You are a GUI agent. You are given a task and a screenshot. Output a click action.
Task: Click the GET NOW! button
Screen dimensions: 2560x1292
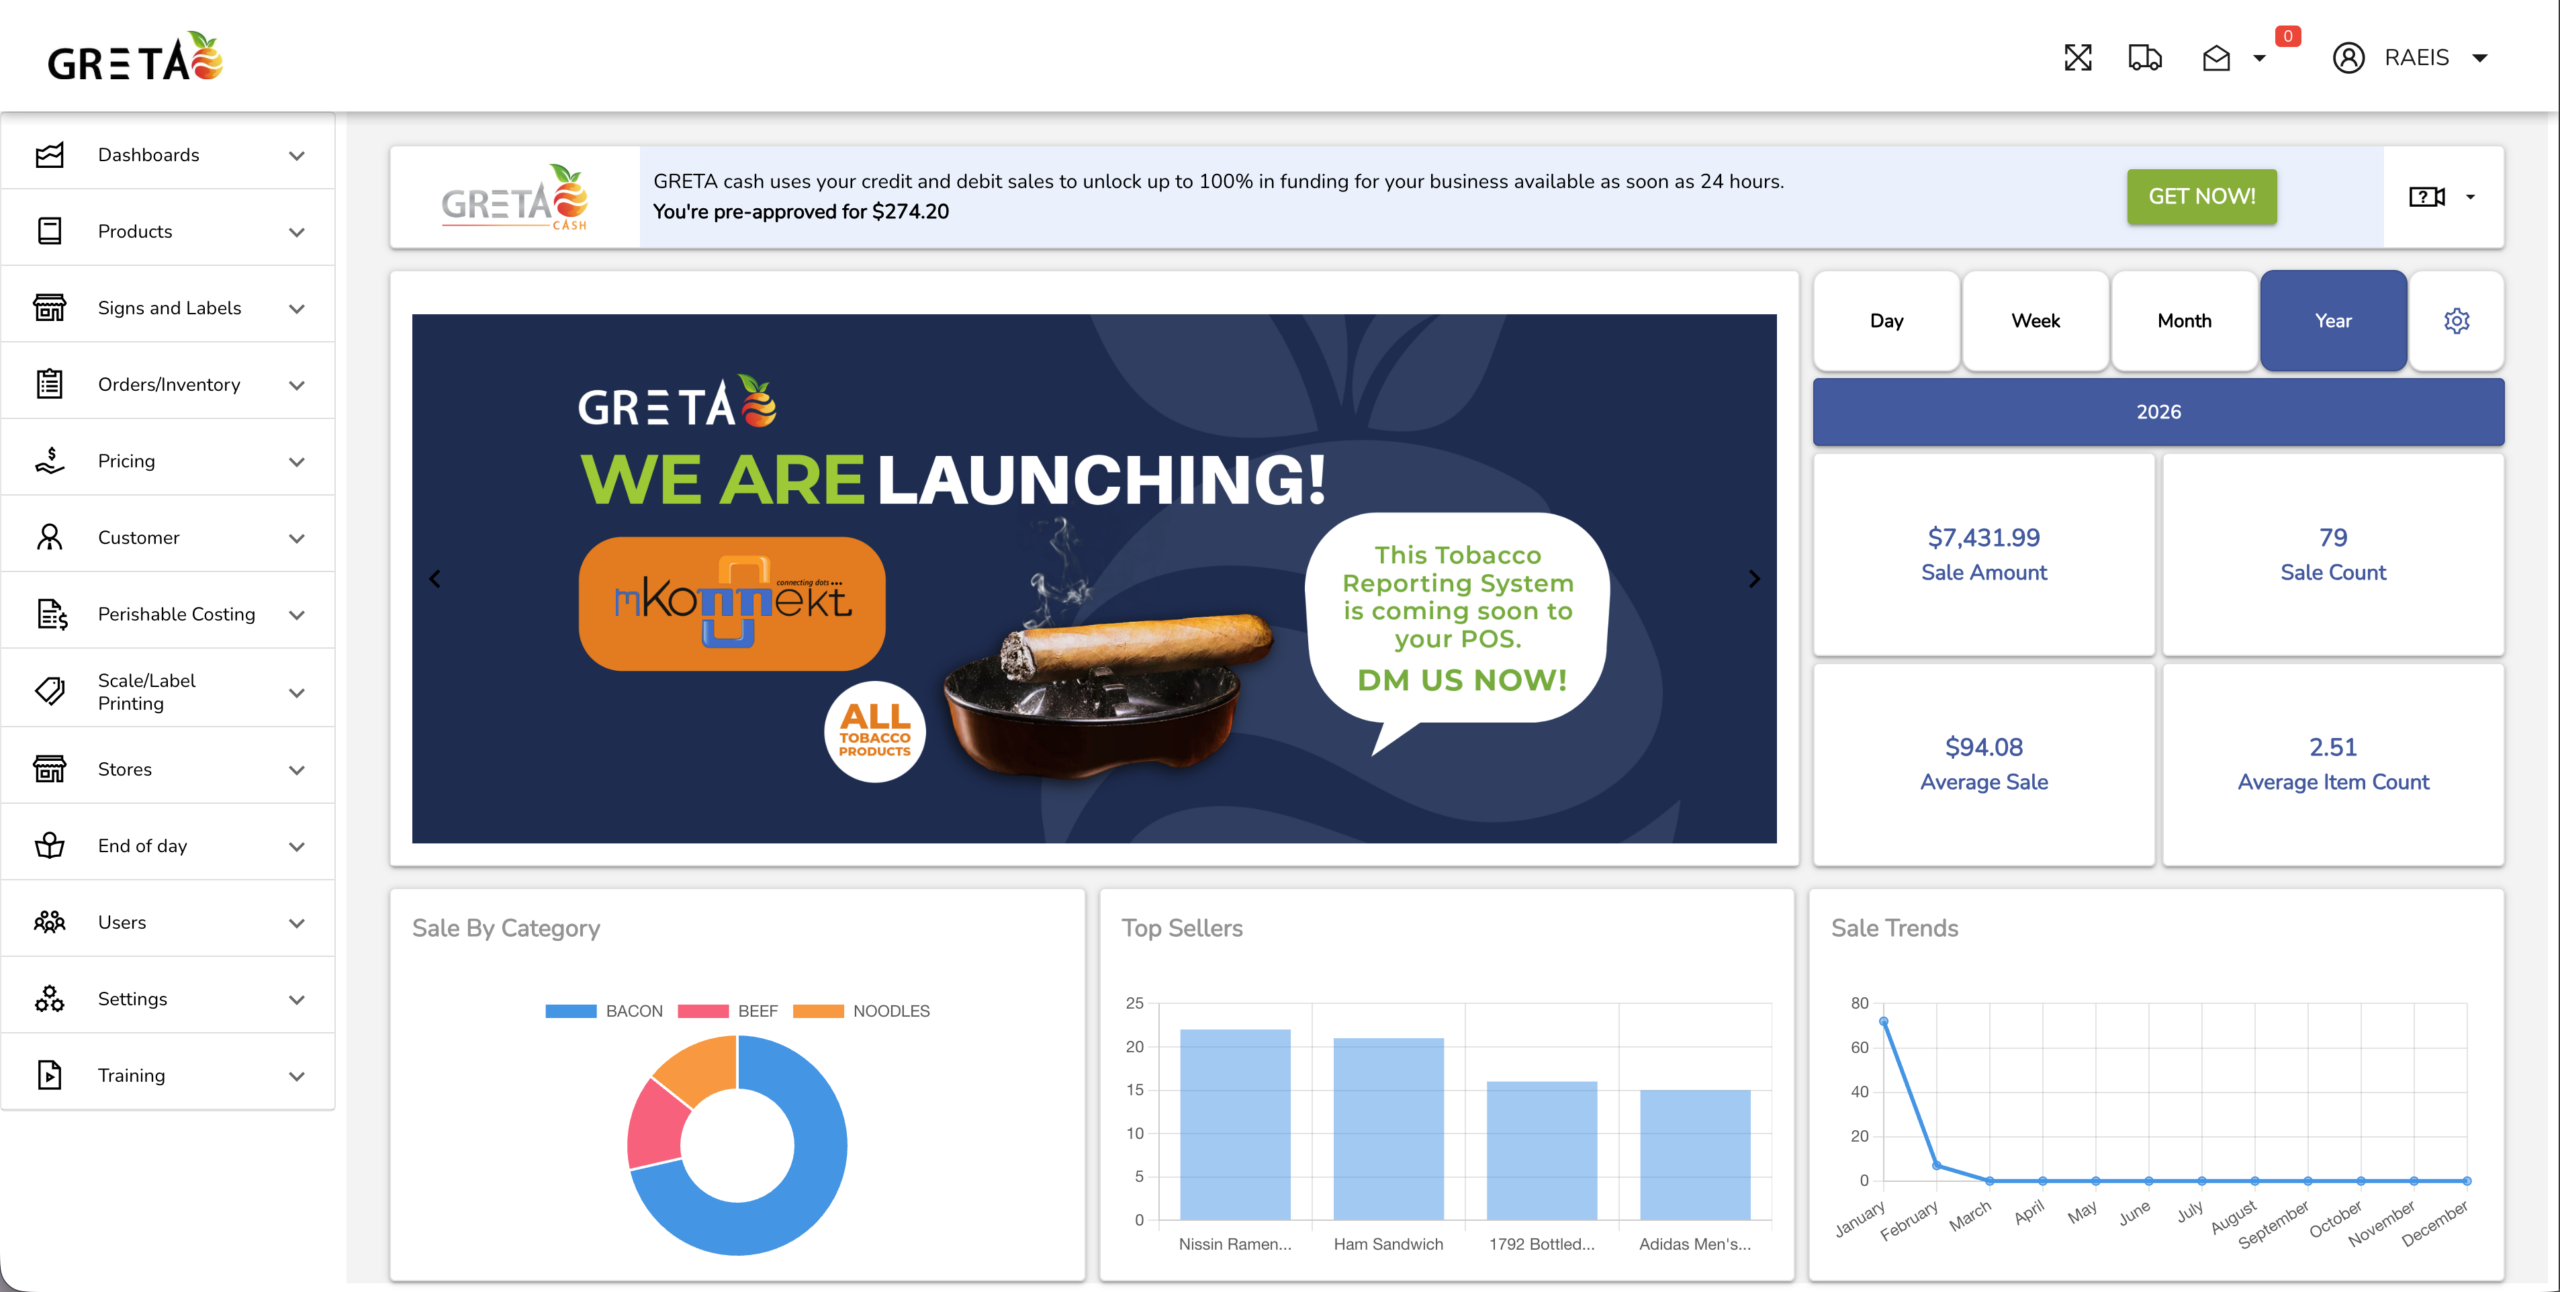2202,197
